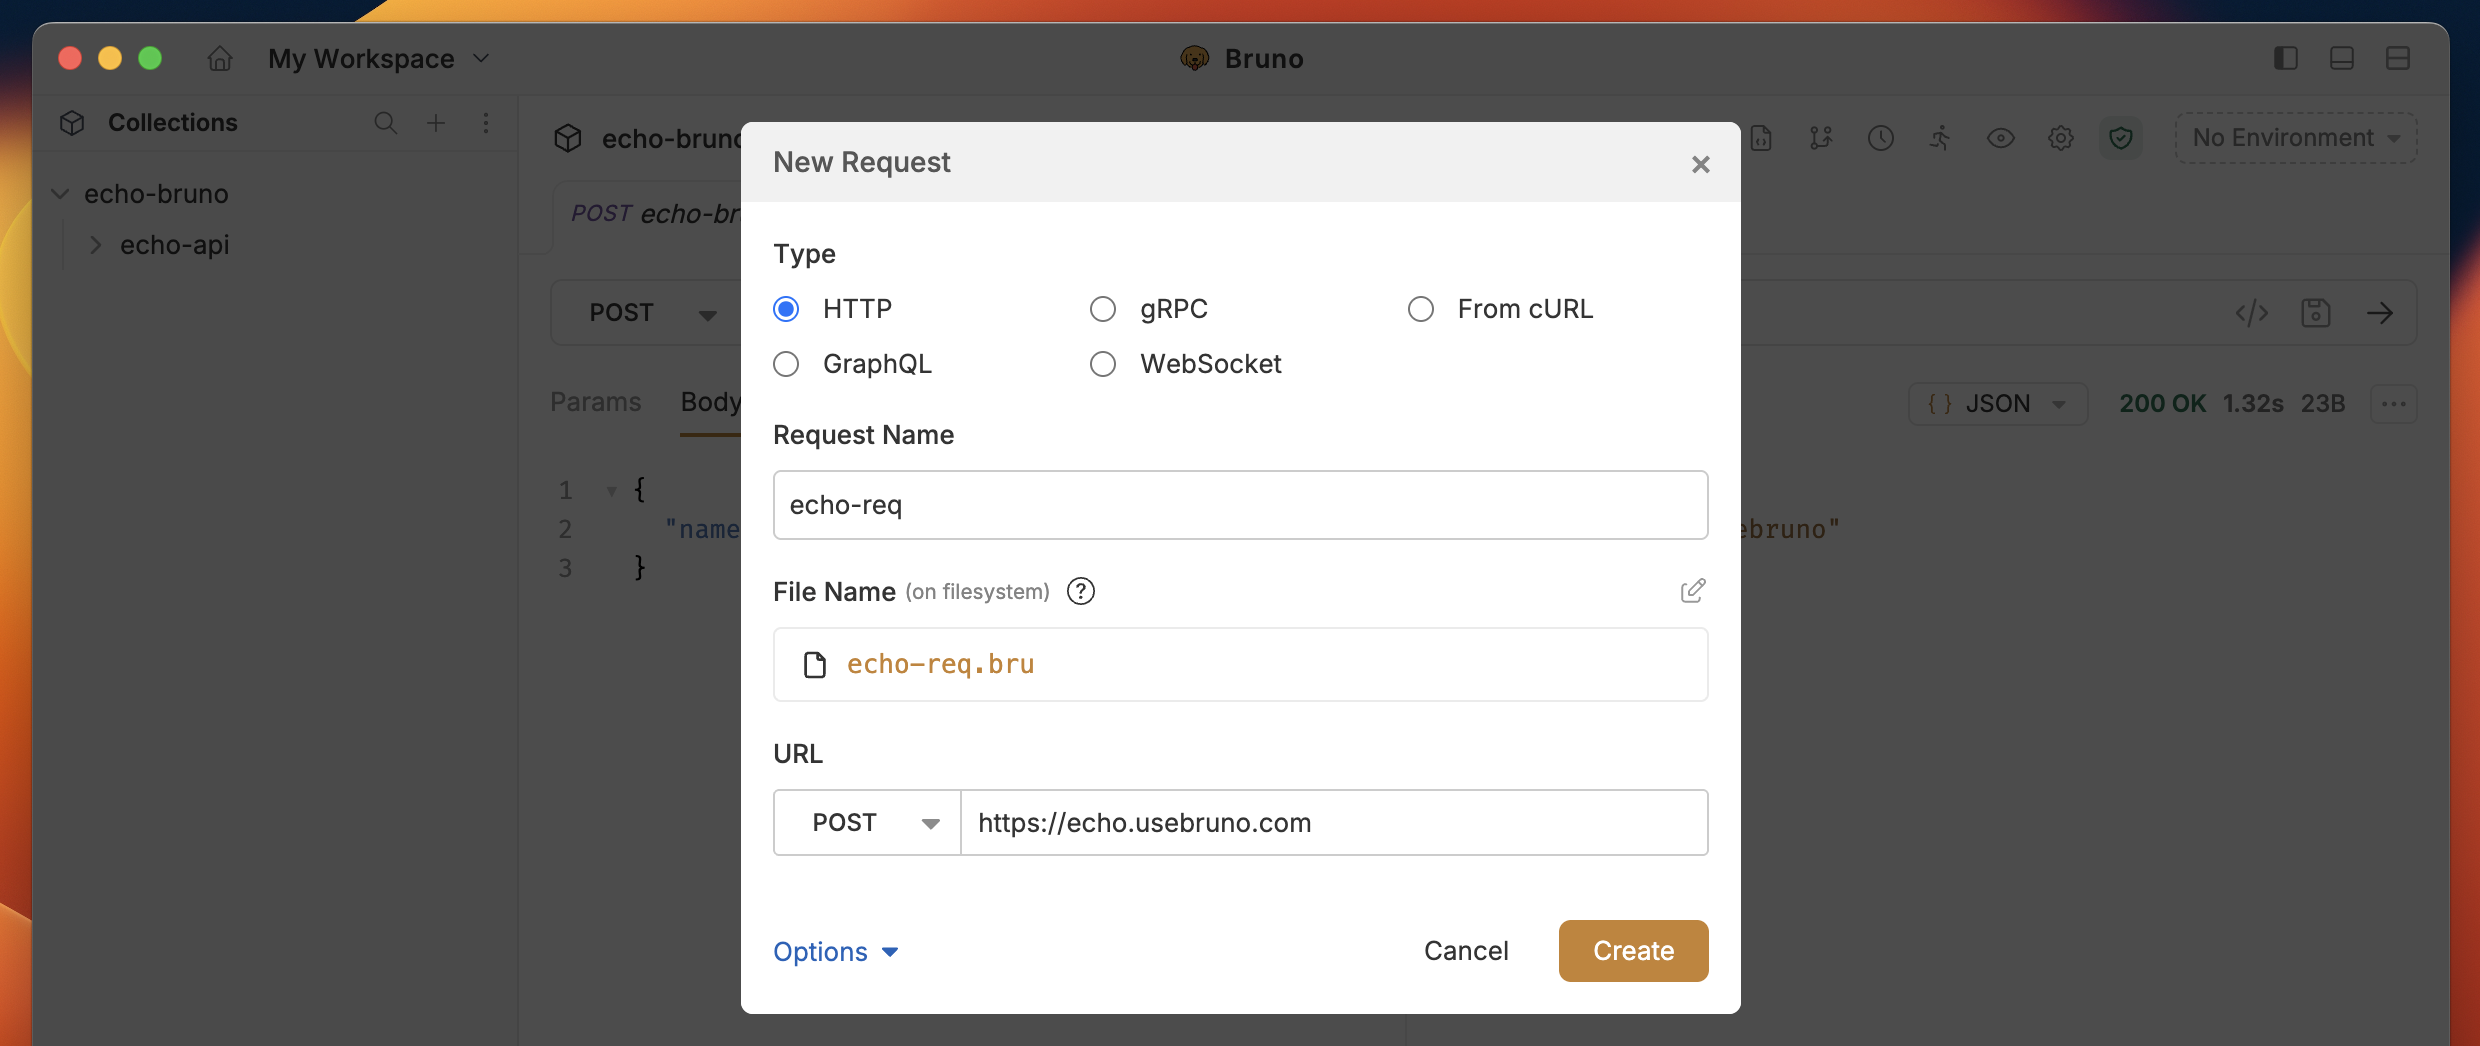Screen dimensions: 2480x1046
Task: Open the POST method dropdown in dialog
Action: [x=867, y=823]
